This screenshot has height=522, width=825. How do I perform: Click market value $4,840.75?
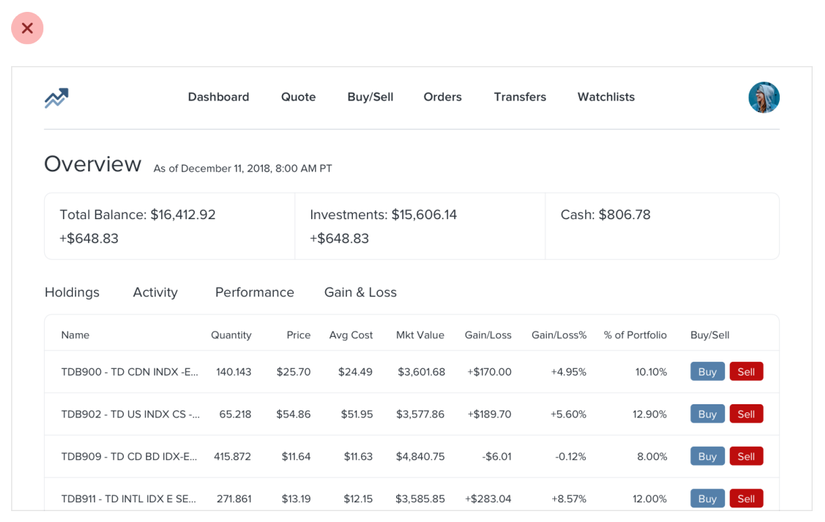[420, 456]
